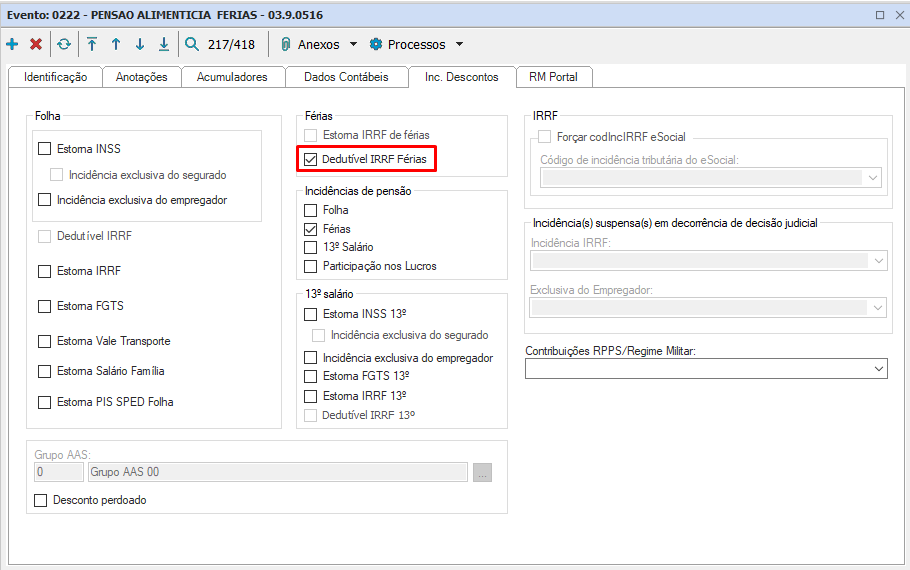Open the Anexos paperclip menu
910x570 pixels.
310,44
